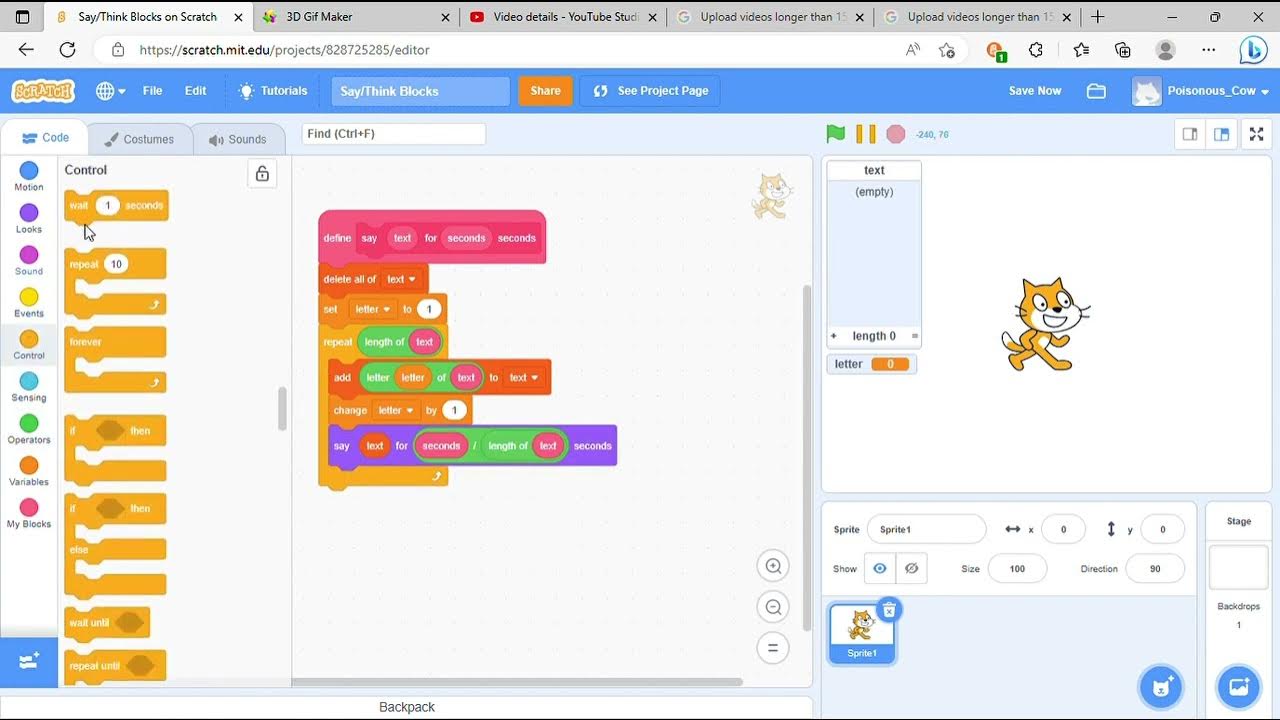The height and width of the screenshot is (720, 1280).
Task: Select the Sprite1 thumbnail
Action: [862, 632]
